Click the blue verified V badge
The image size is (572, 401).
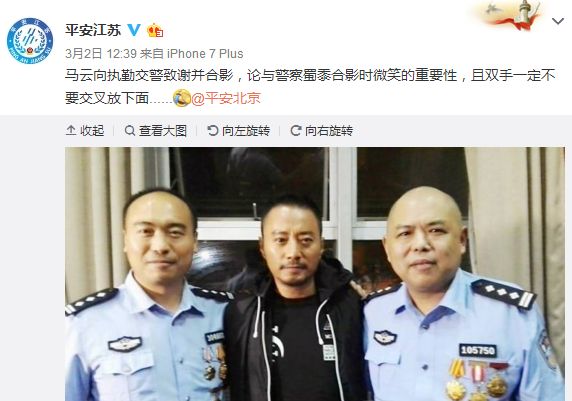tap(134, 30)
